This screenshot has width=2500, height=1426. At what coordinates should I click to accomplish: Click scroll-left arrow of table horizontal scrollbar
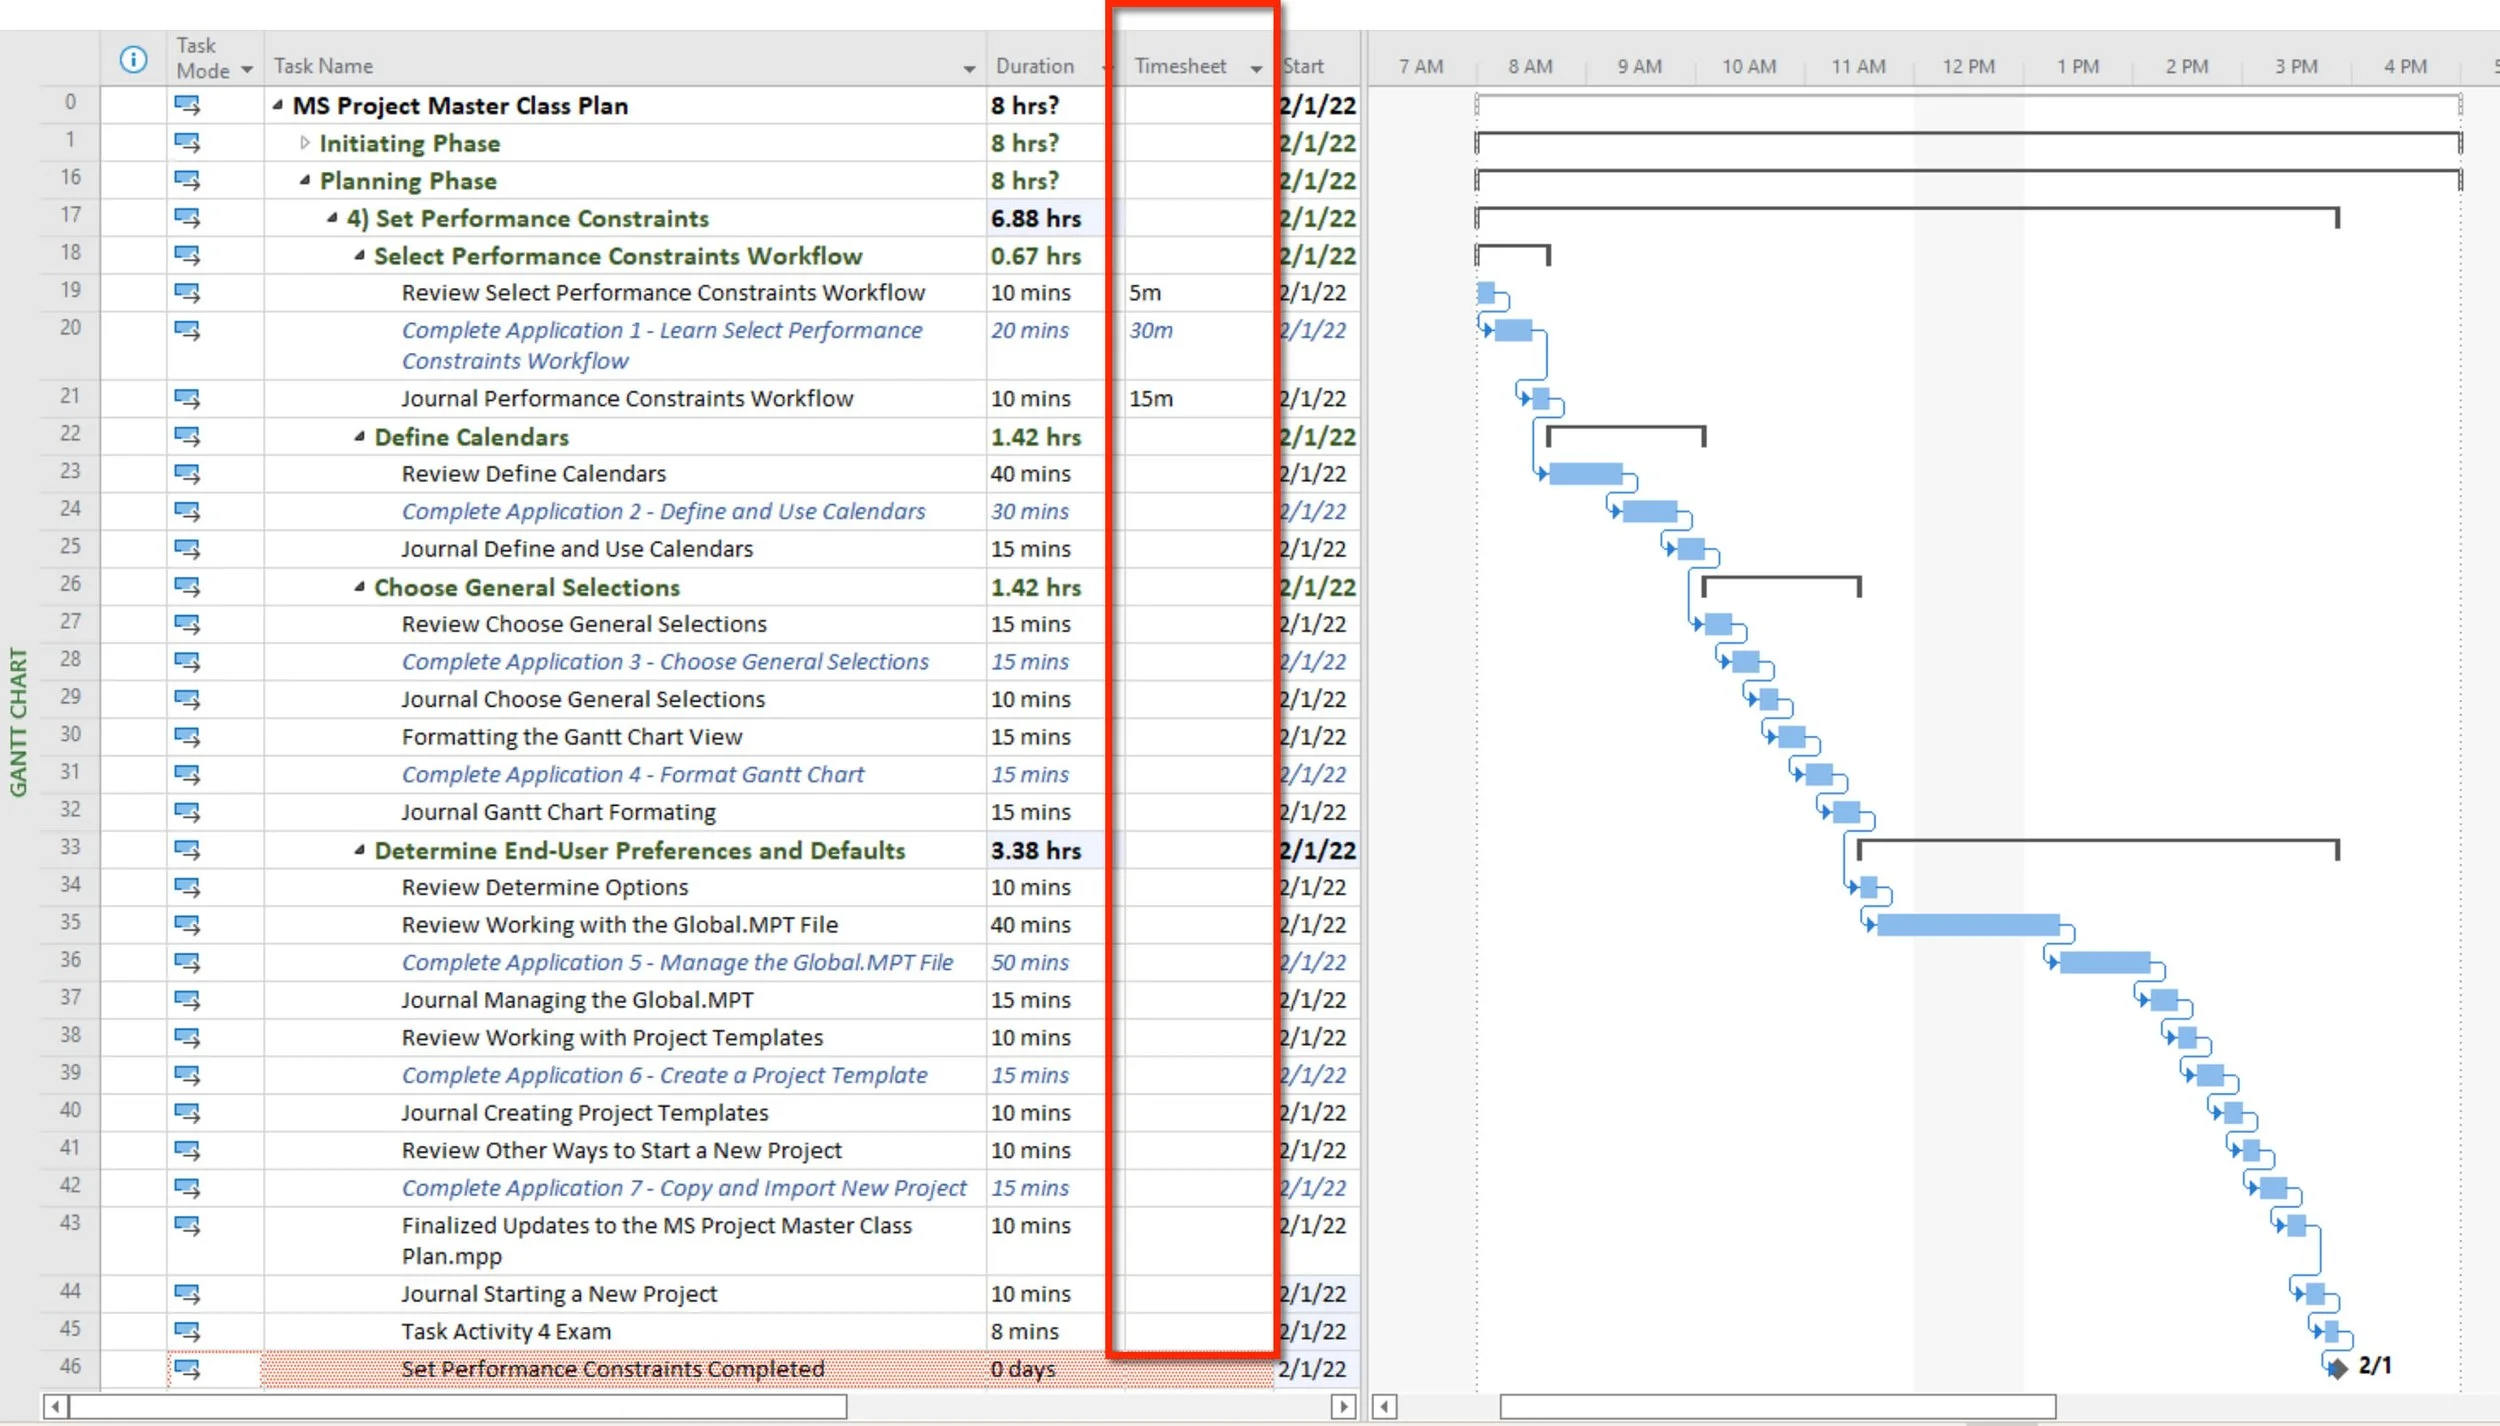[x=56, y=1407]
